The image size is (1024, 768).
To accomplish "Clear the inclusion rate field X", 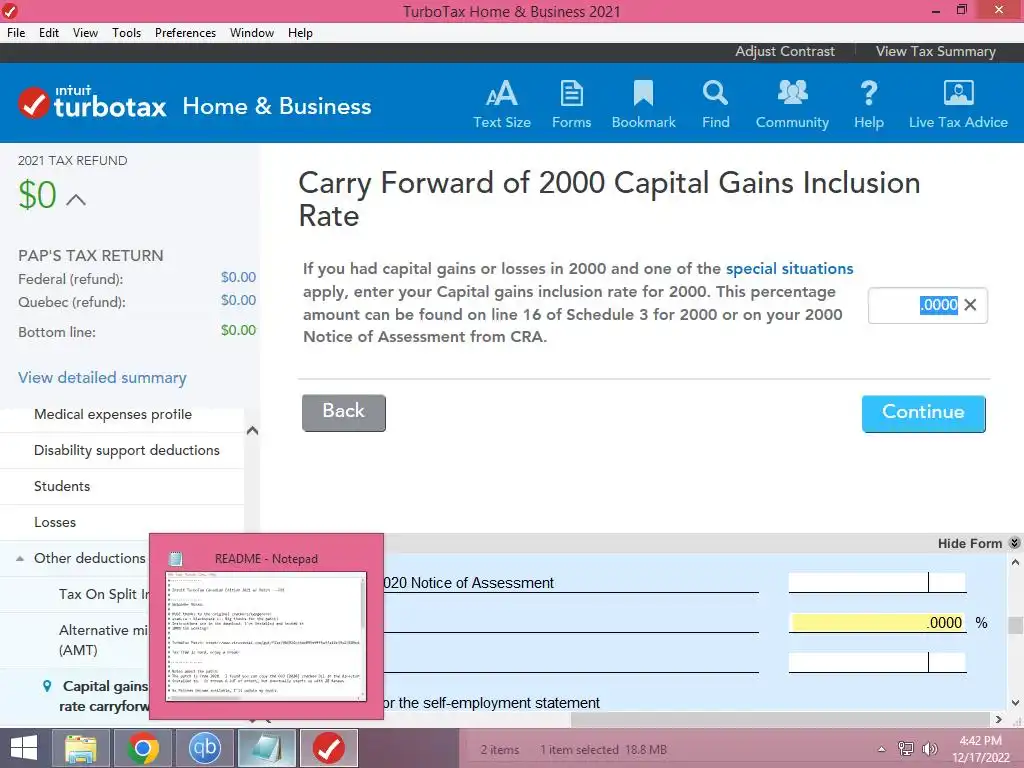I will point(970,304).
